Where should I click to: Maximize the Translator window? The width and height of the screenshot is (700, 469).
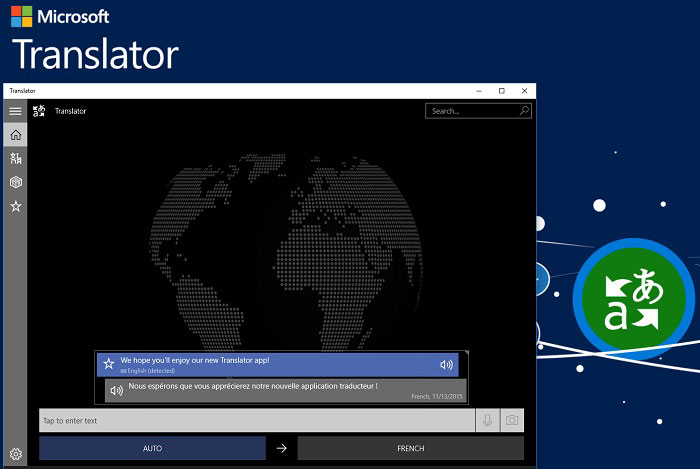(501, 91)
